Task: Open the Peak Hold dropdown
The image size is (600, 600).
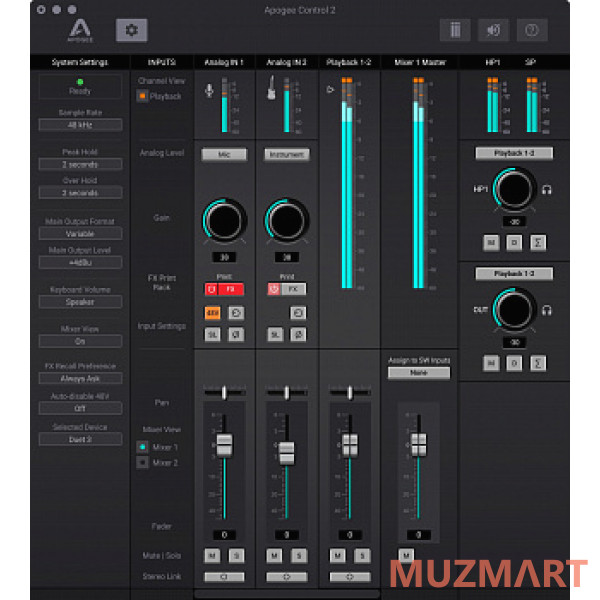Action: [80, 164]
